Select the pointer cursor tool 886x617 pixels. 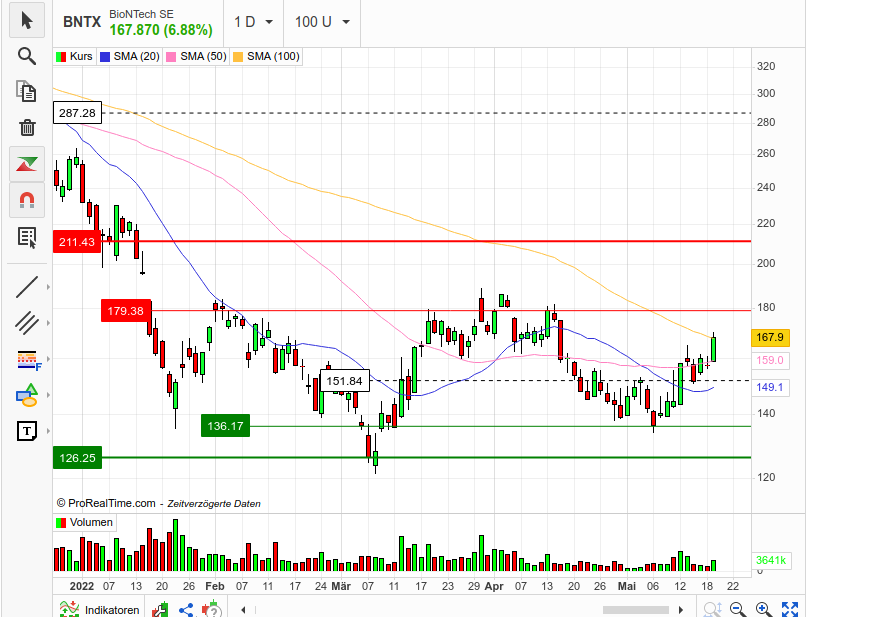(27, 21)
